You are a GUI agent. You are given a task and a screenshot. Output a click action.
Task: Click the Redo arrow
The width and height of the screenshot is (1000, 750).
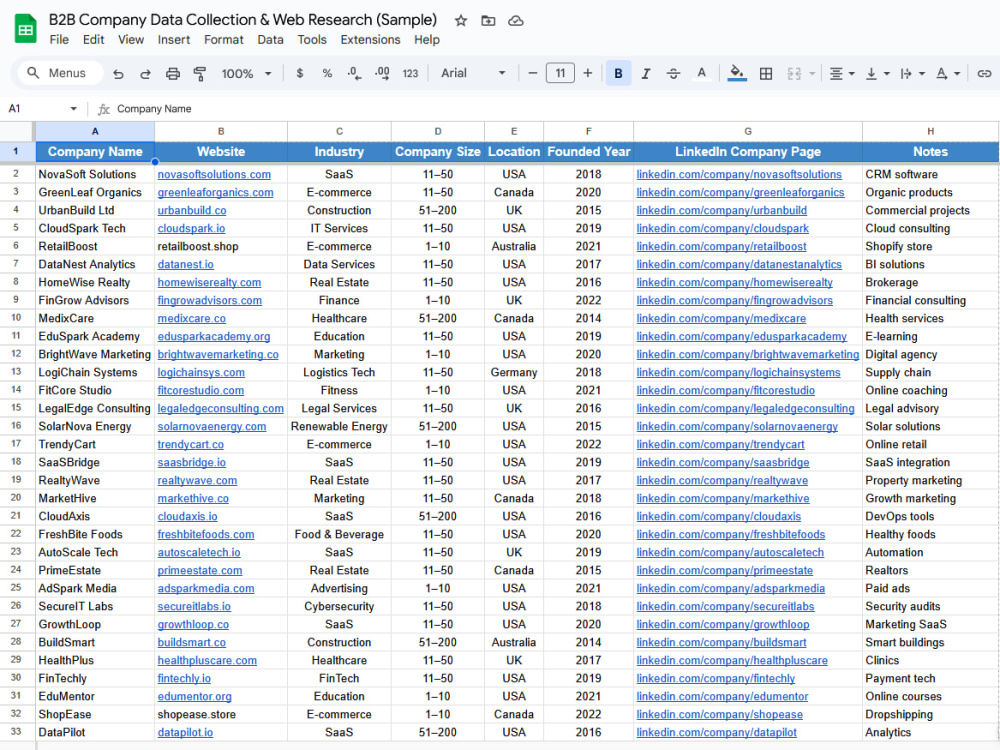tap(145, 73)
